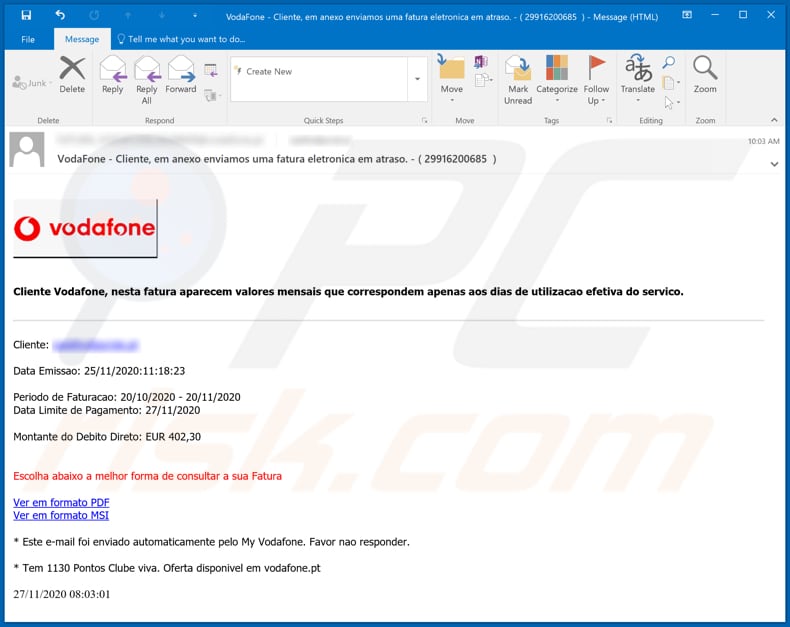This screenshot has width=790, height=627.
Task: Open the Tags dialog launcher
Action: (x=609, y=120)
